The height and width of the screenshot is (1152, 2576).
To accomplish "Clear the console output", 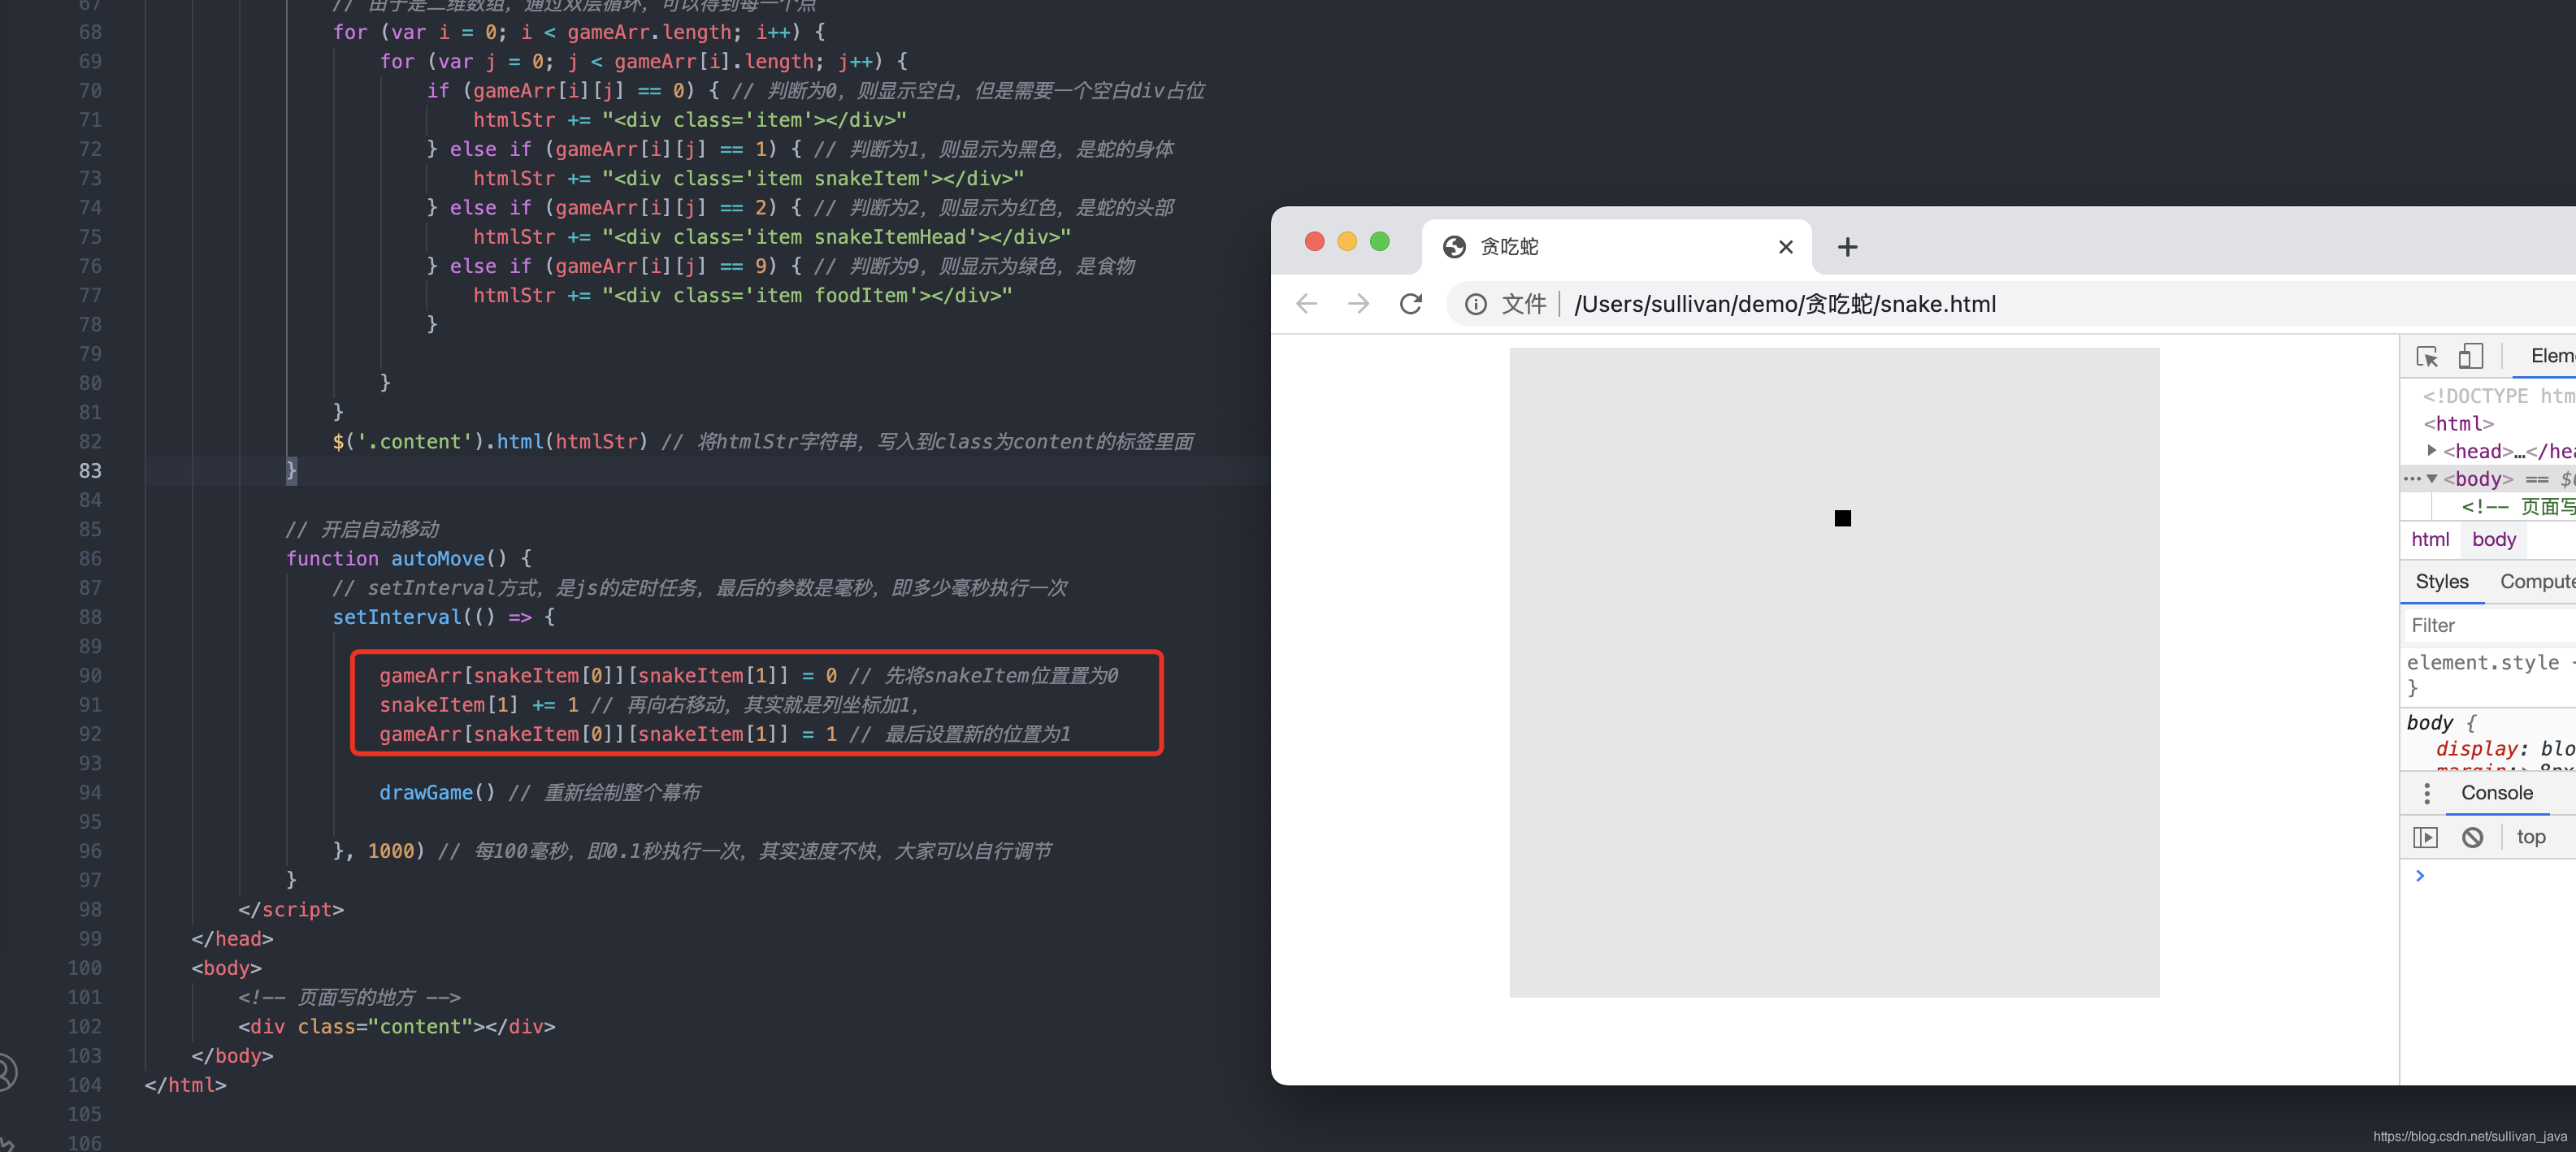I will point(2472,837).
